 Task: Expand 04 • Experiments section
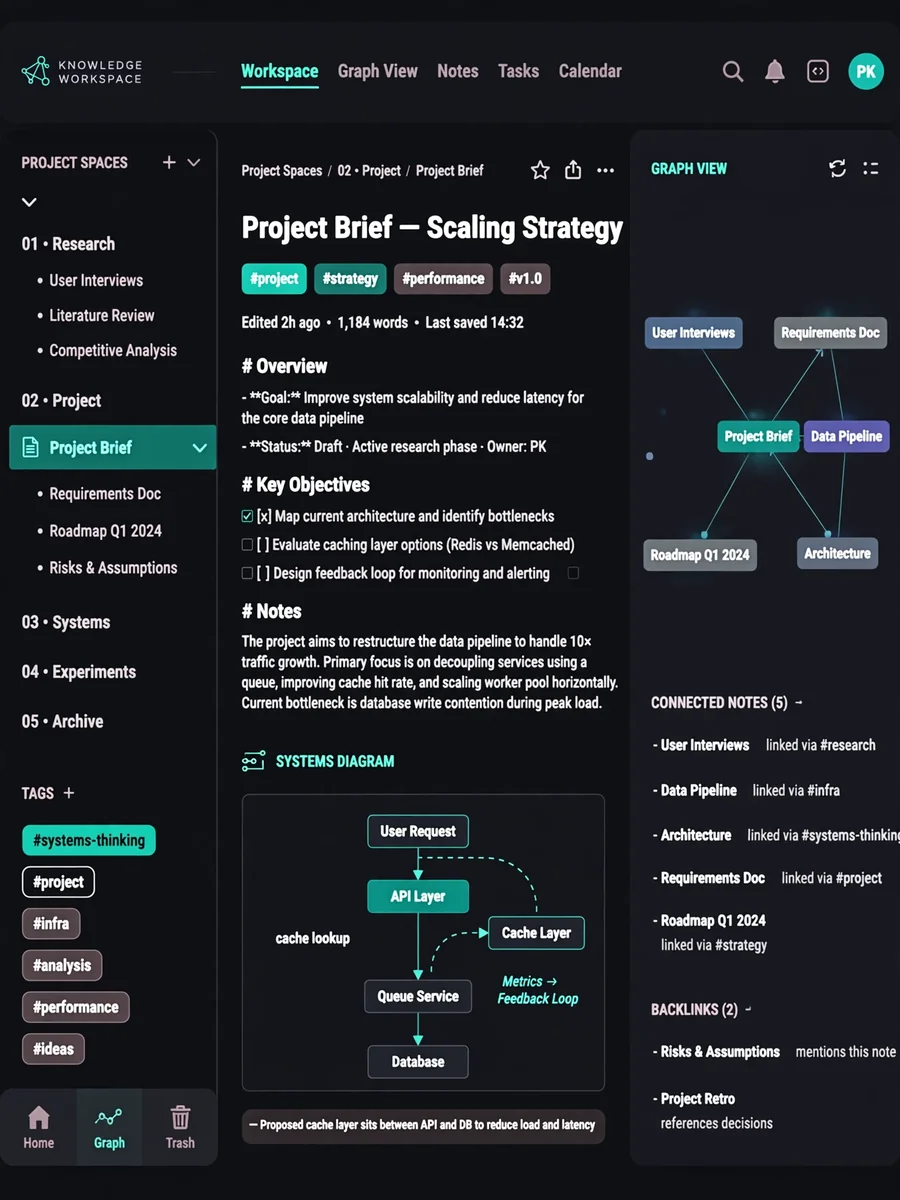tap(79, 672)
